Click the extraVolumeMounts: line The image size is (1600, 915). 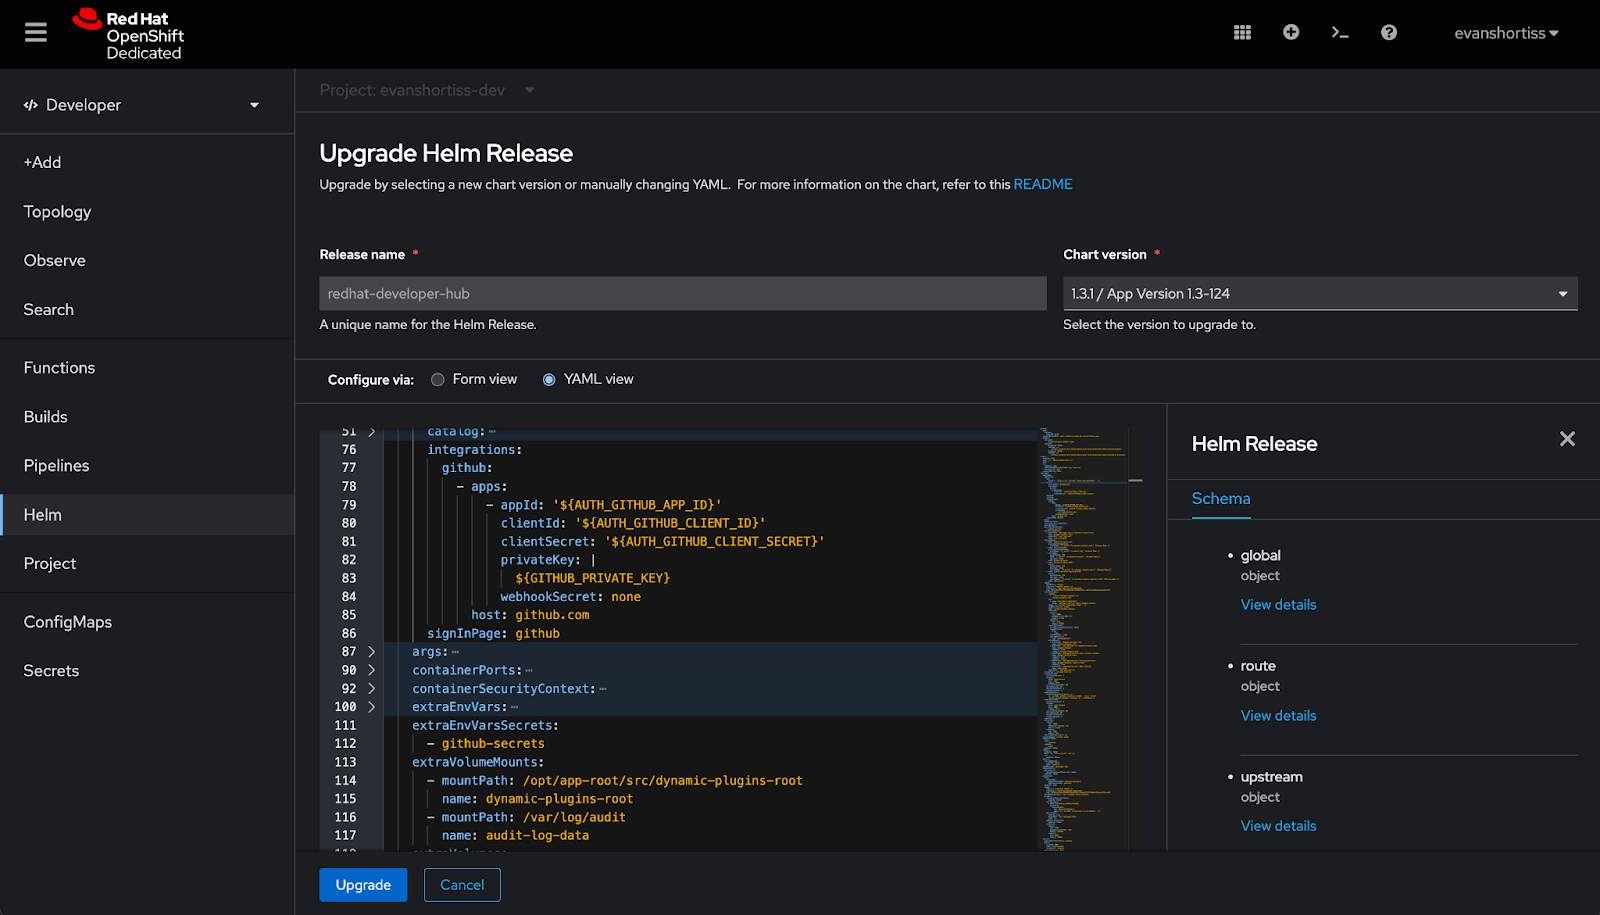[478, 762]
